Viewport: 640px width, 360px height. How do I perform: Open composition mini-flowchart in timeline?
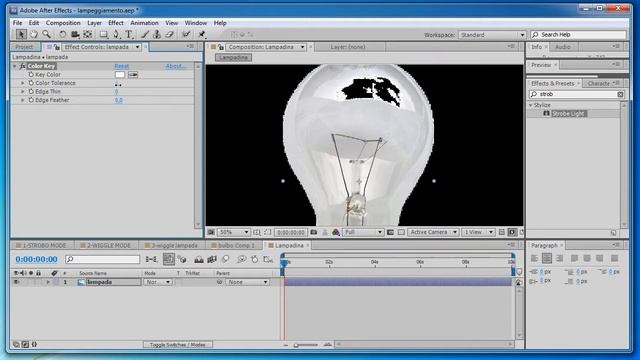coord(151,259)
